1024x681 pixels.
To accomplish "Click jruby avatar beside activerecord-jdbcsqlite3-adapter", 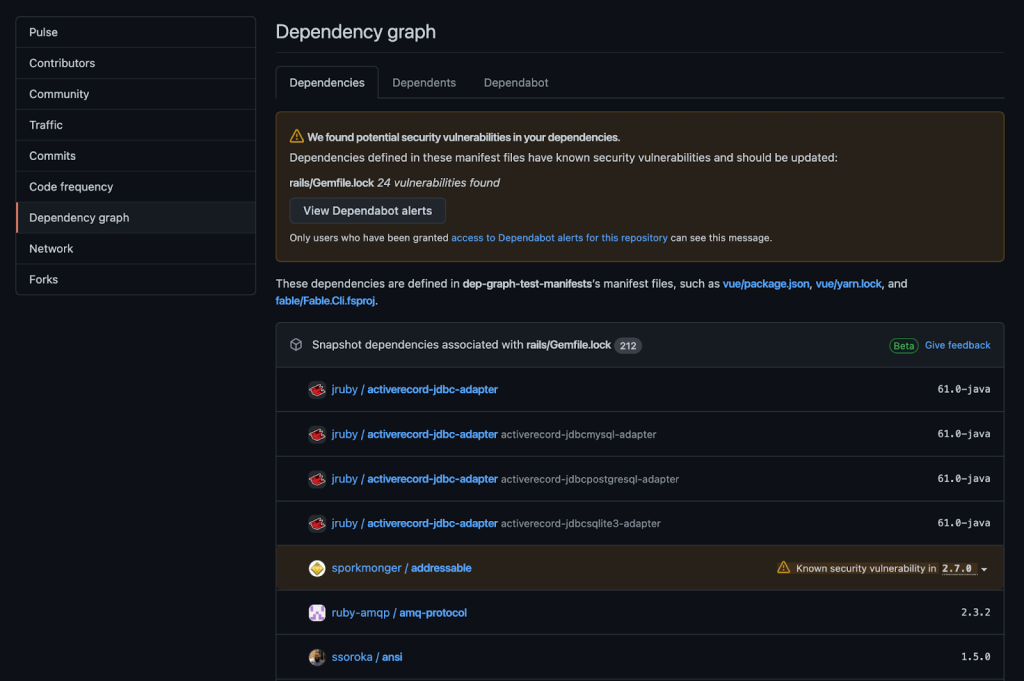I will 317,523.
